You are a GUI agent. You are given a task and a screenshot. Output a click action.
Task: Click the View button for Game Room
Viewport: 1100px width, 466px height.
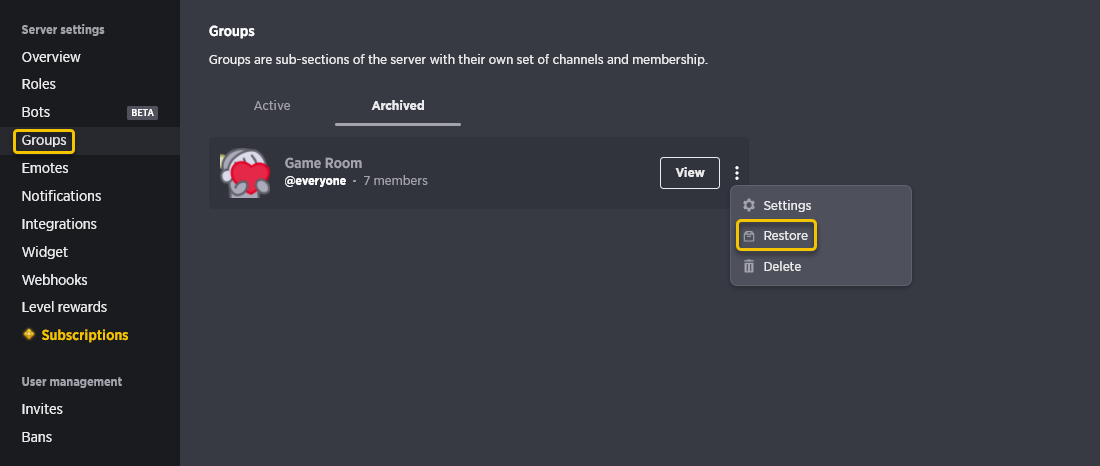[x=690, y=173]
